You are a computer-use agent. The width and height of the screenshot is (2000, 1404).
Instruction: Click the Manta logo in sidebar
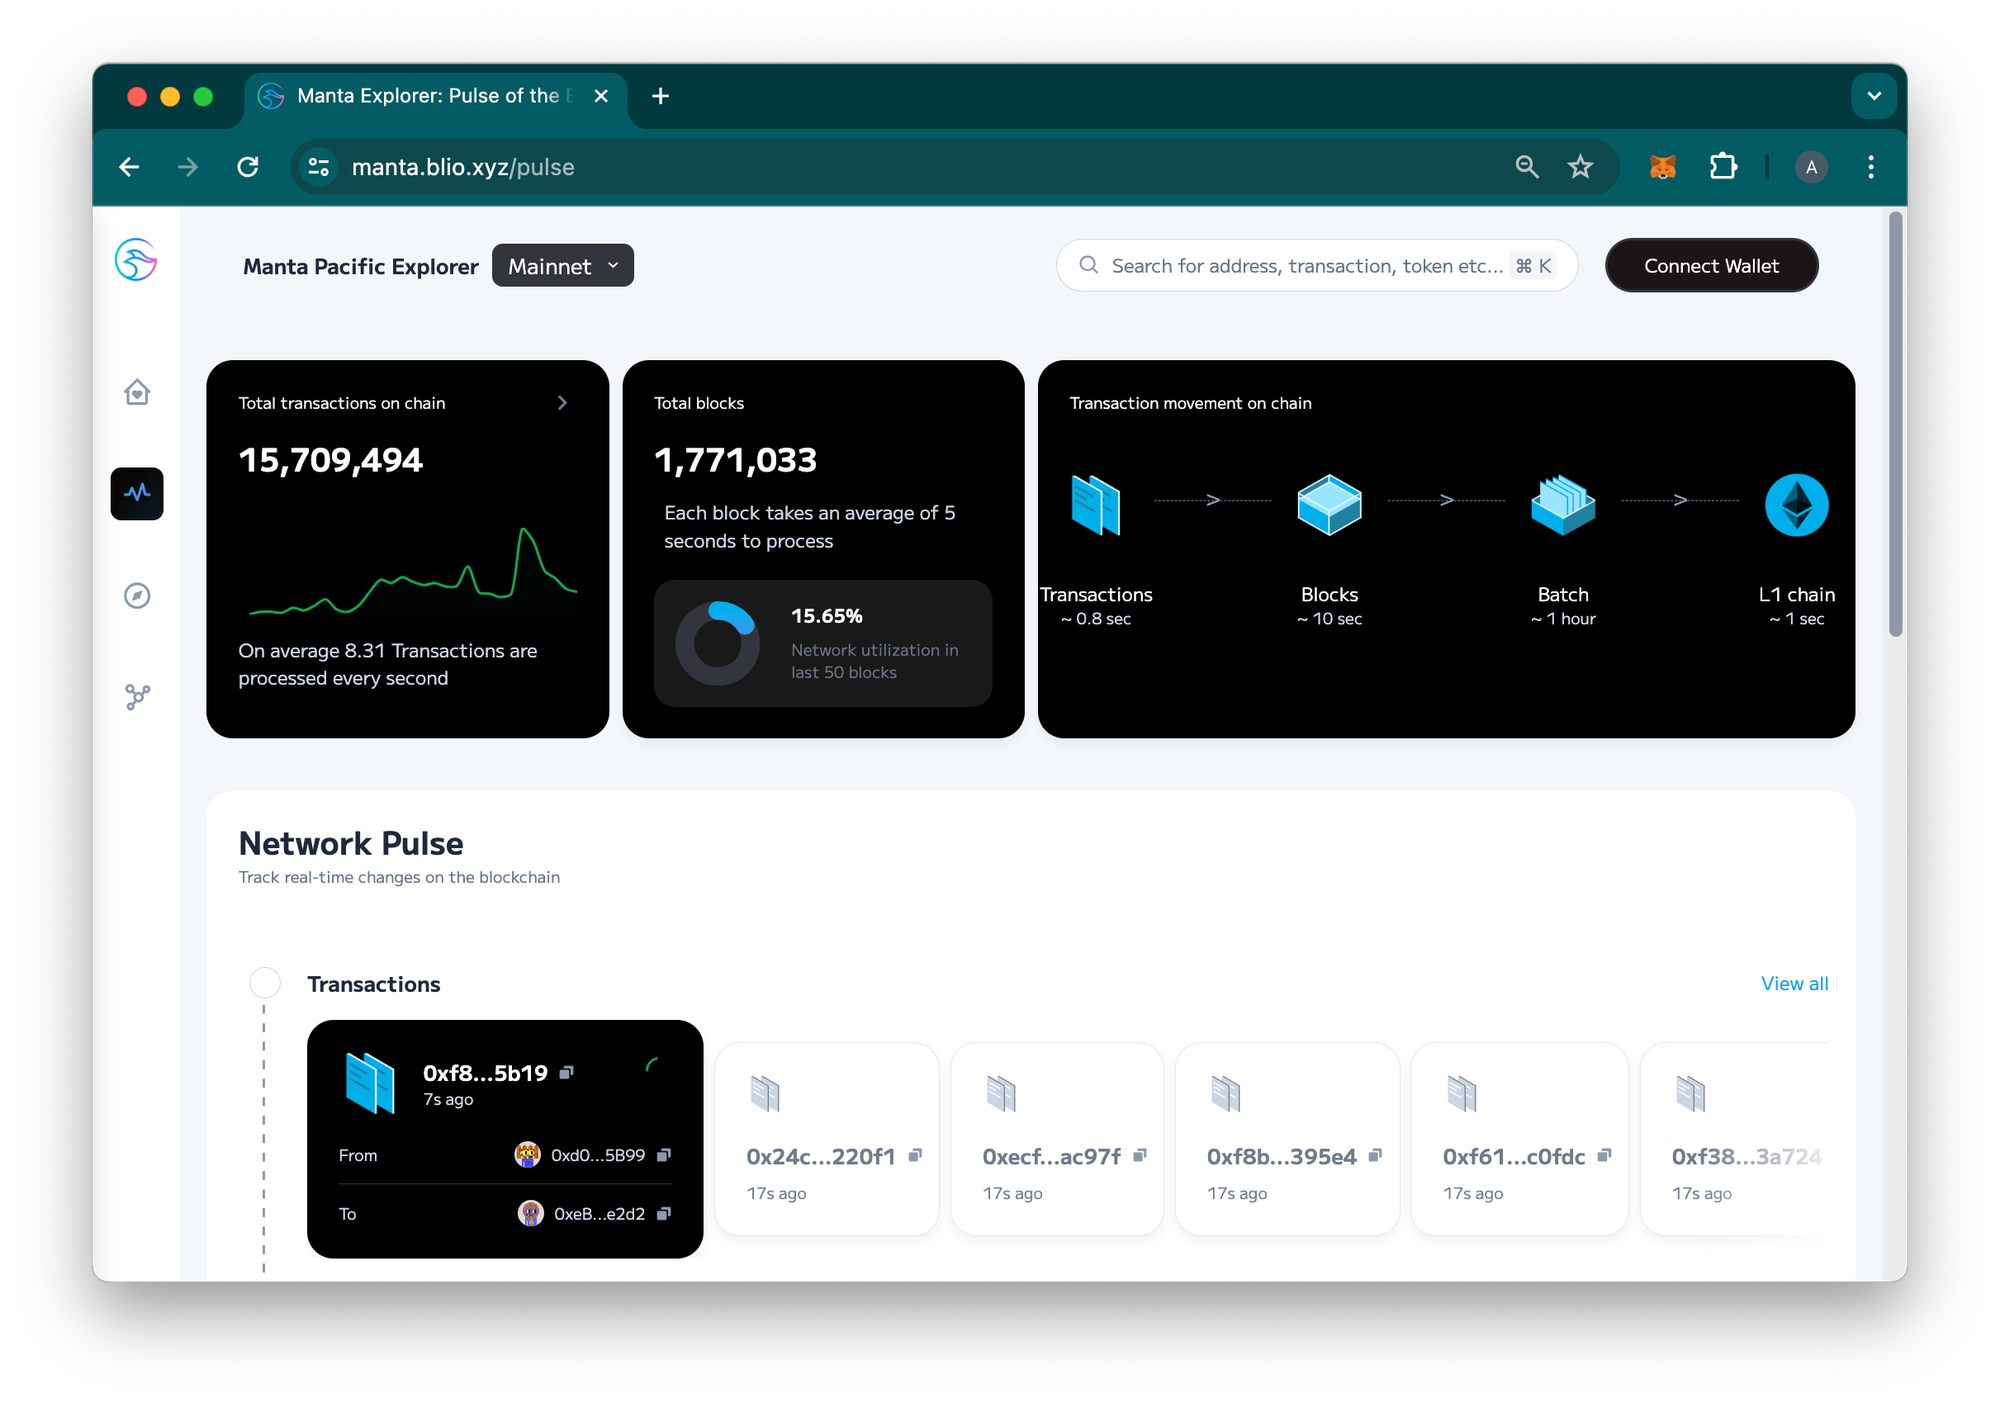(x=136, y=260)
